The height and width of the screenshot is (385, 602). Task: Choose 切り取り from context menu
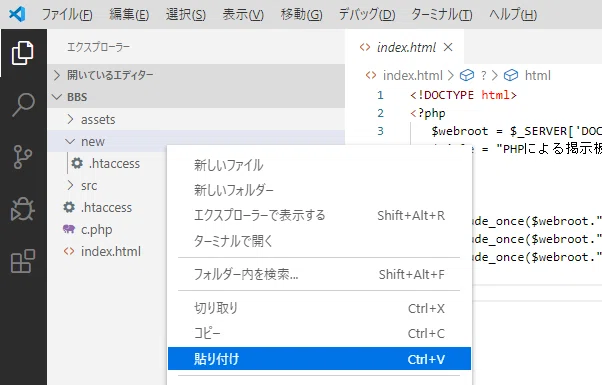319,308
